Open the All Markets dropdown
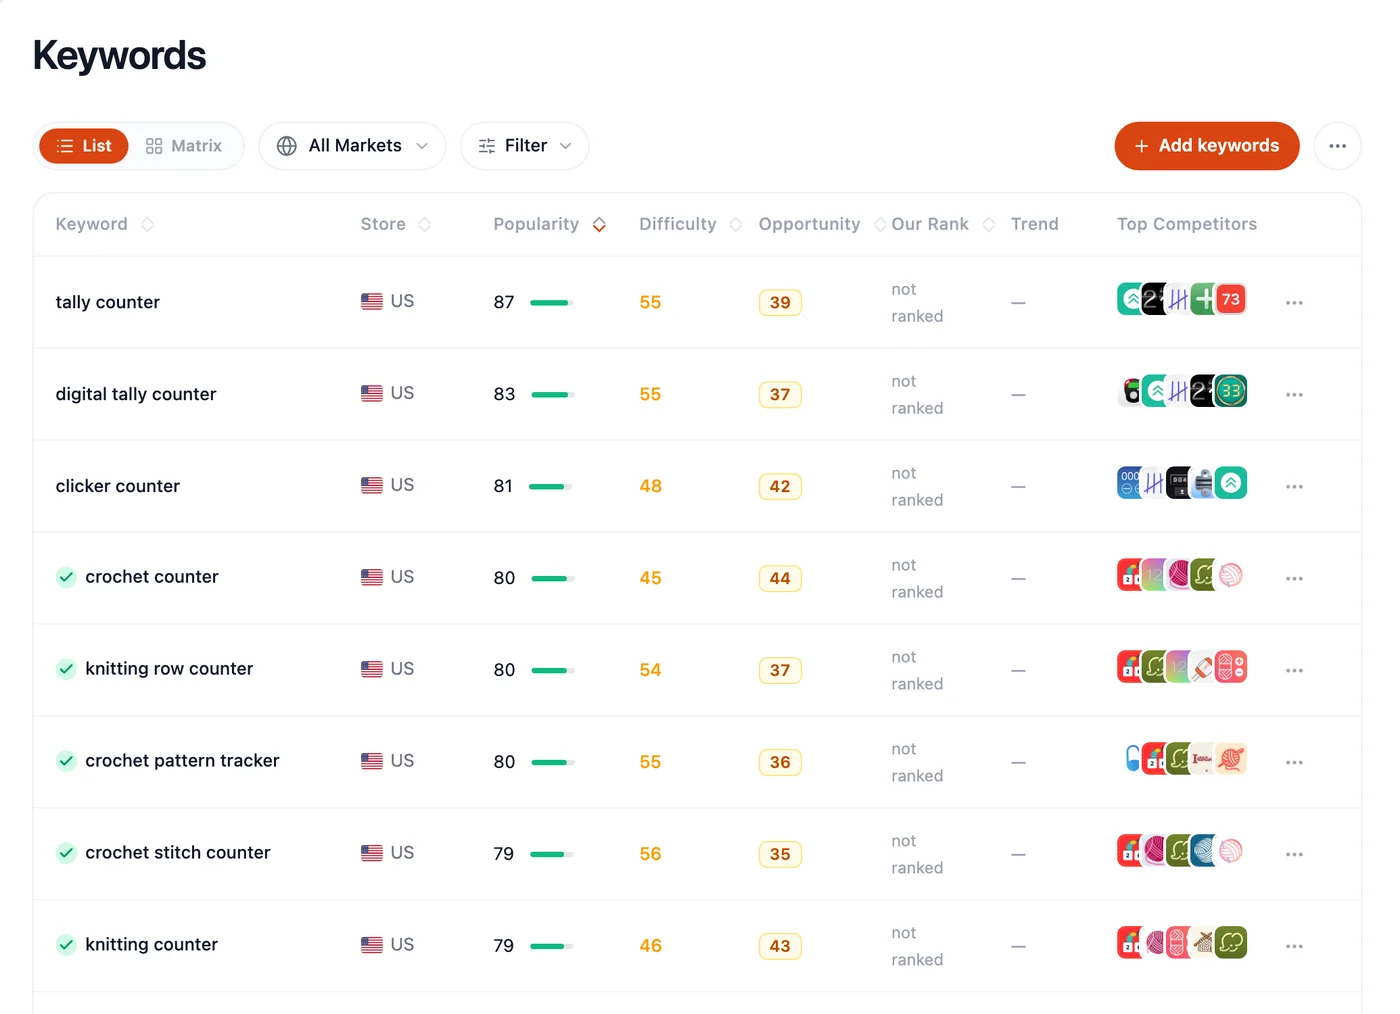Screen dimensions: 1400x1014 352,146
